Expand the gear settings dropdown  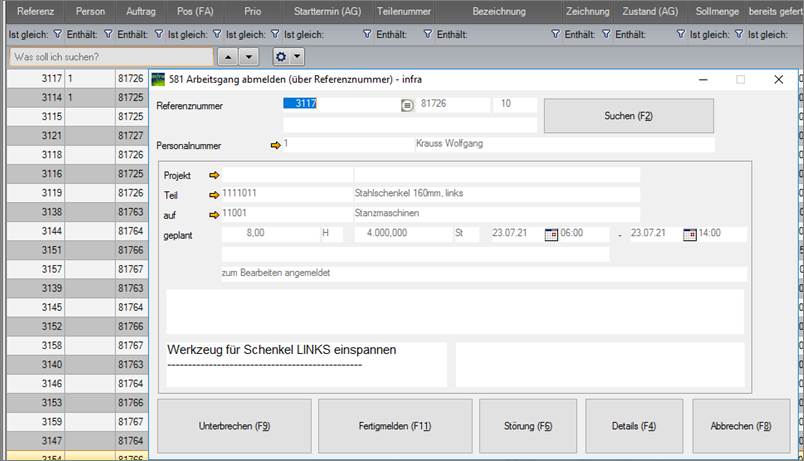289,57
